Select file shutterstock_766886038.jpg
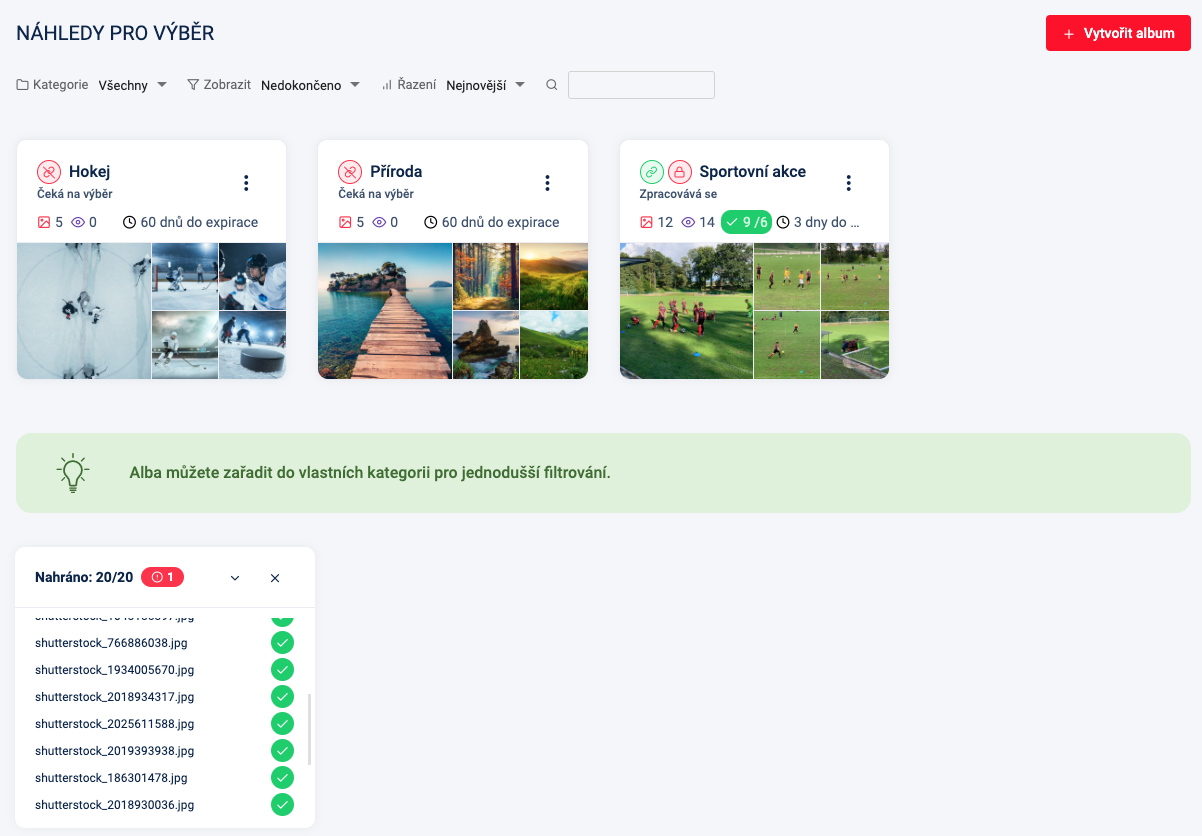The height and width of the screenshot is (836, 1202). click(x=111, y=643)
